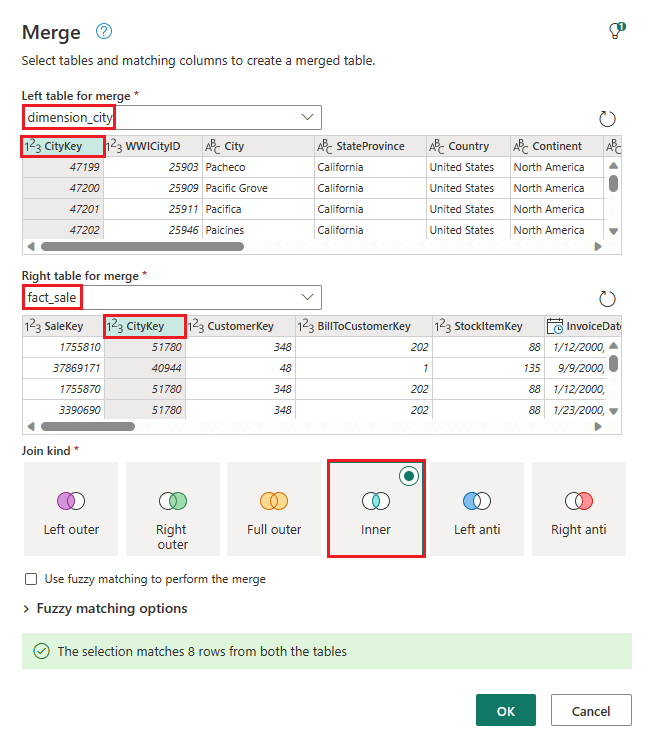Select CityKey column in dimension_city table
Screen dimensions: 656x751
[x=63, y=146]
